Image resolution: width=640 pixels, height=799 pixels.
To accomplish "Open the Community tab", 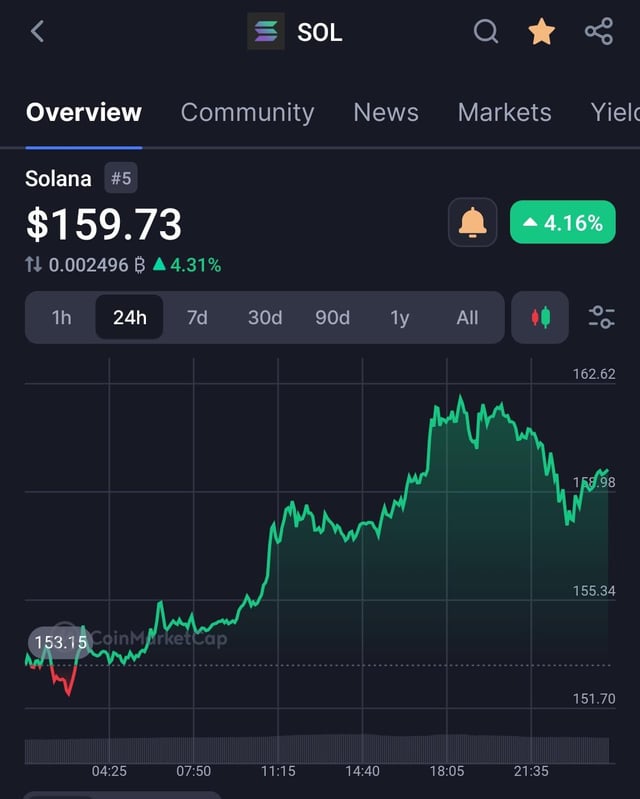I will point(247,112).
